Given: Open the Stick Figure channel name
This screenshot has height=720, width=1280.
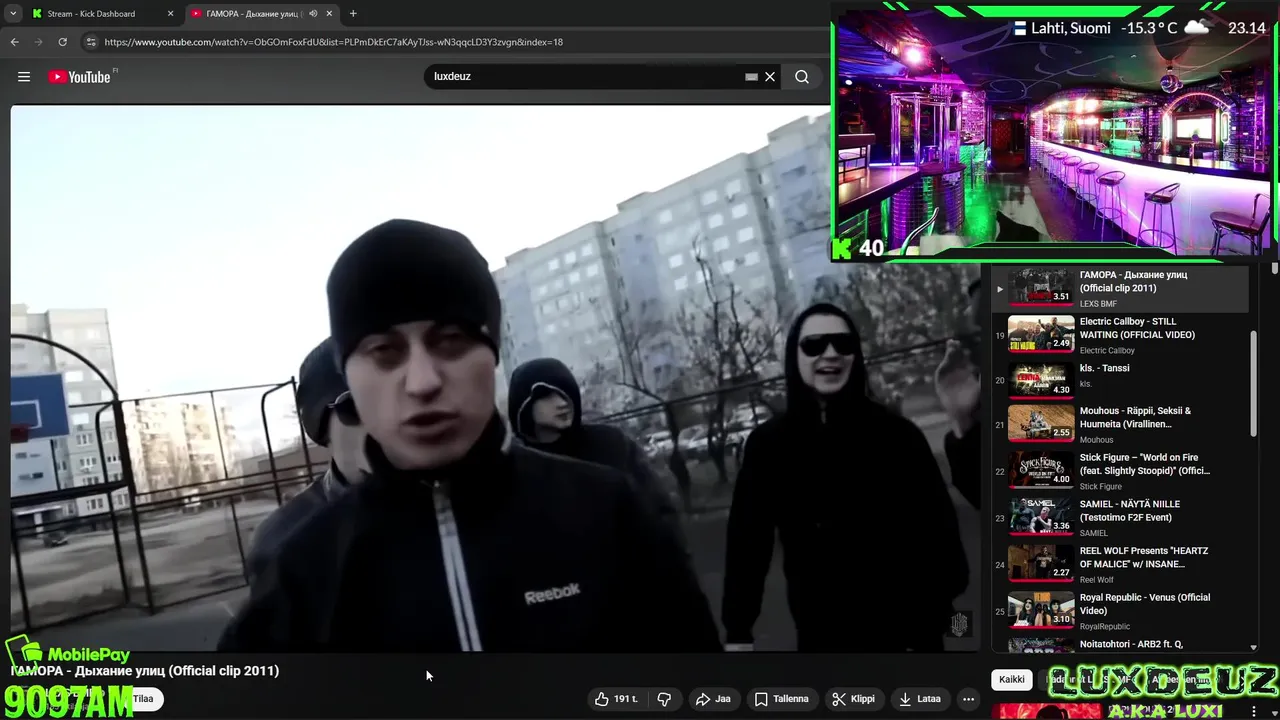Looking at the screenshot, I should click(1101, 487).
